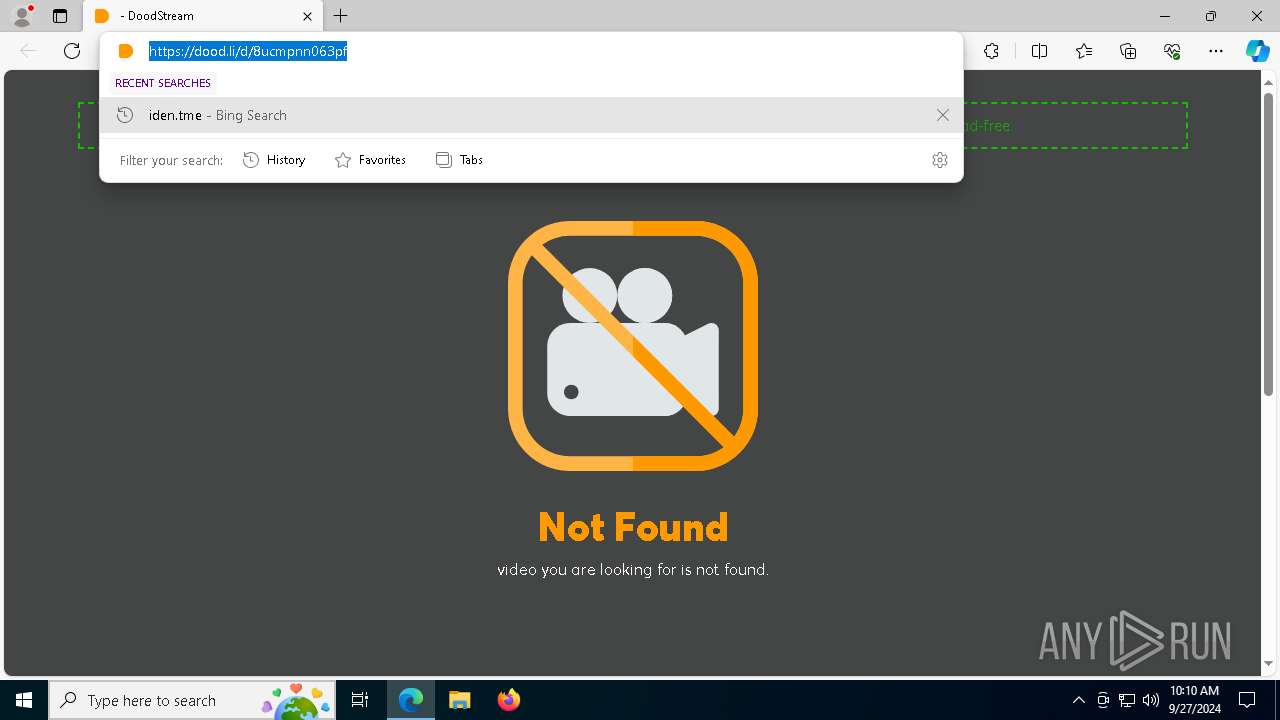The width and height of the screenshot is (1280, 720).
Task: Open the Windows Start menu
Action: pyautogui.click(x=24, y=700)
